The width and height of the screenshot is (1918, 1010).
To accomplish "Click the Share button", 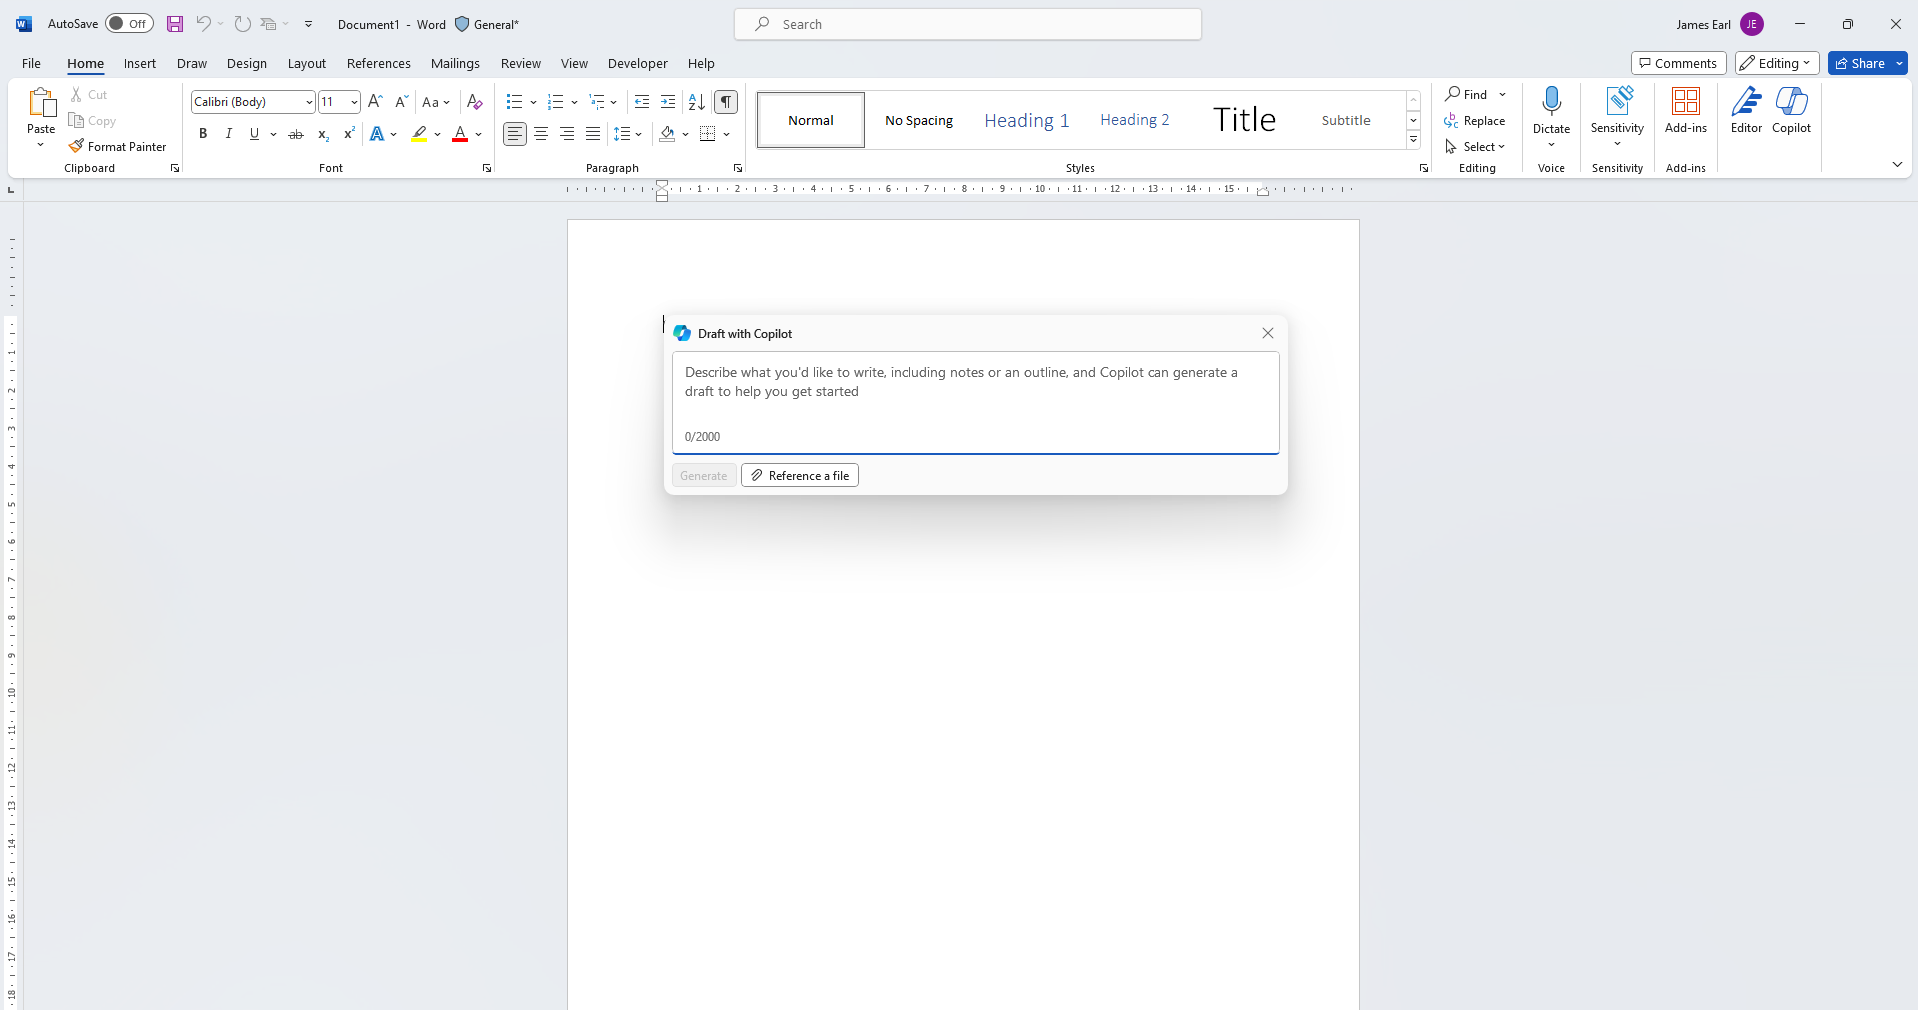I will click(x=1859, y=63).
